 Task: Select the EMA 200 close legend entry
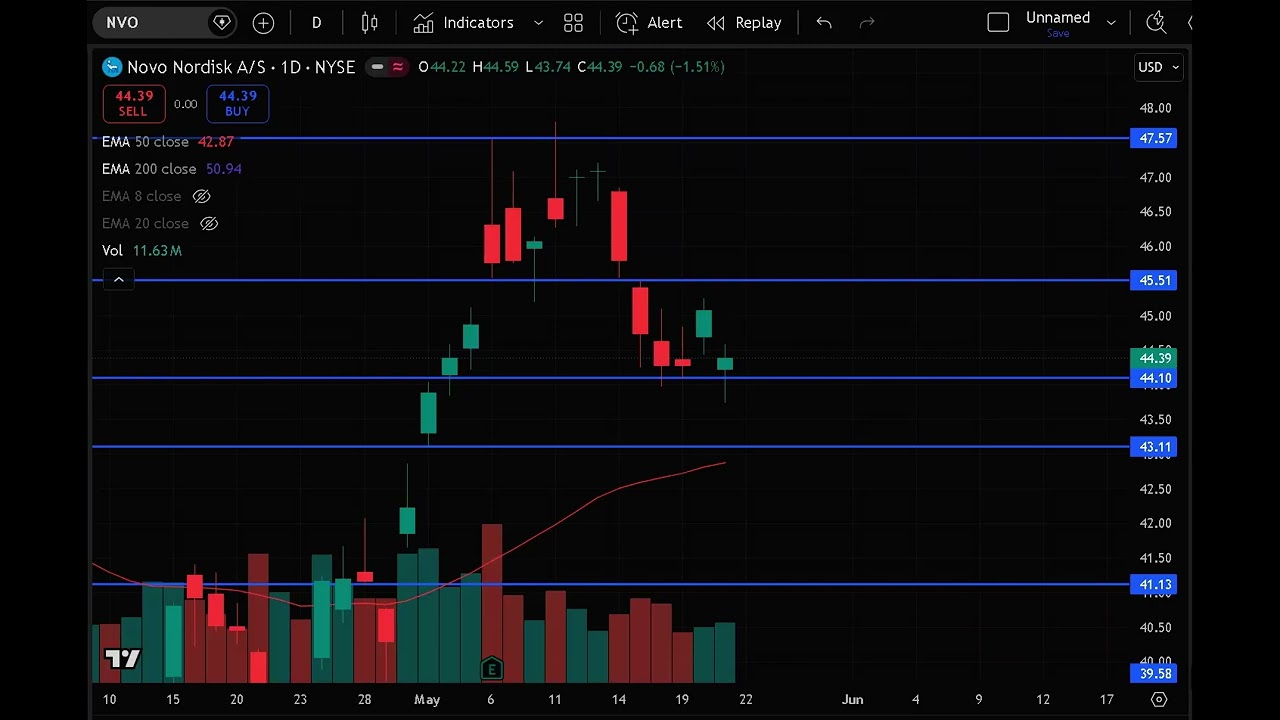pyautogui.click(x=171, y=169)
